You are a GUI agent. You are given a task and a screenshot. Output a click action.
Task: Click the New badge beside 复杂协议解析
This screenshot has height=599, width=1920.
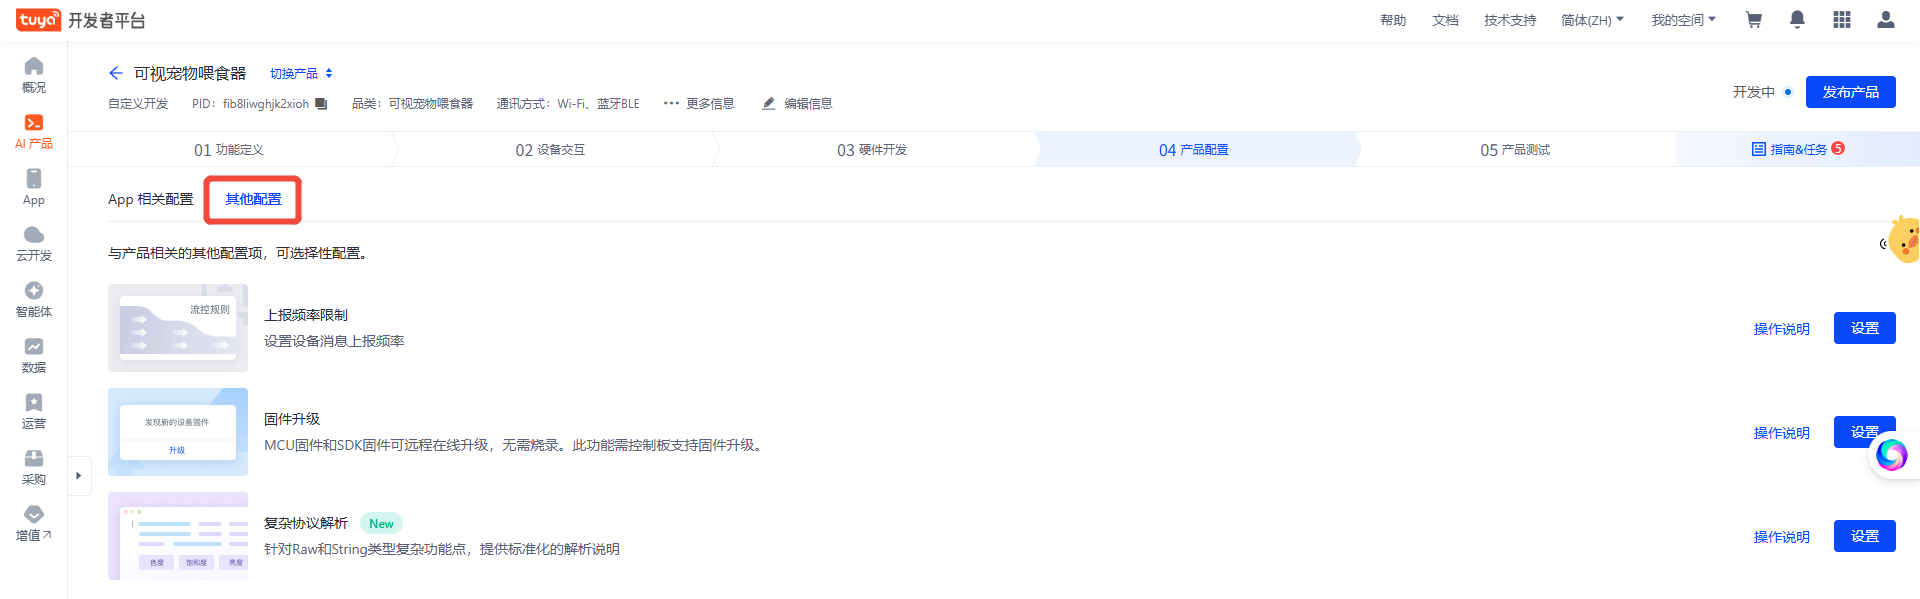381,523
